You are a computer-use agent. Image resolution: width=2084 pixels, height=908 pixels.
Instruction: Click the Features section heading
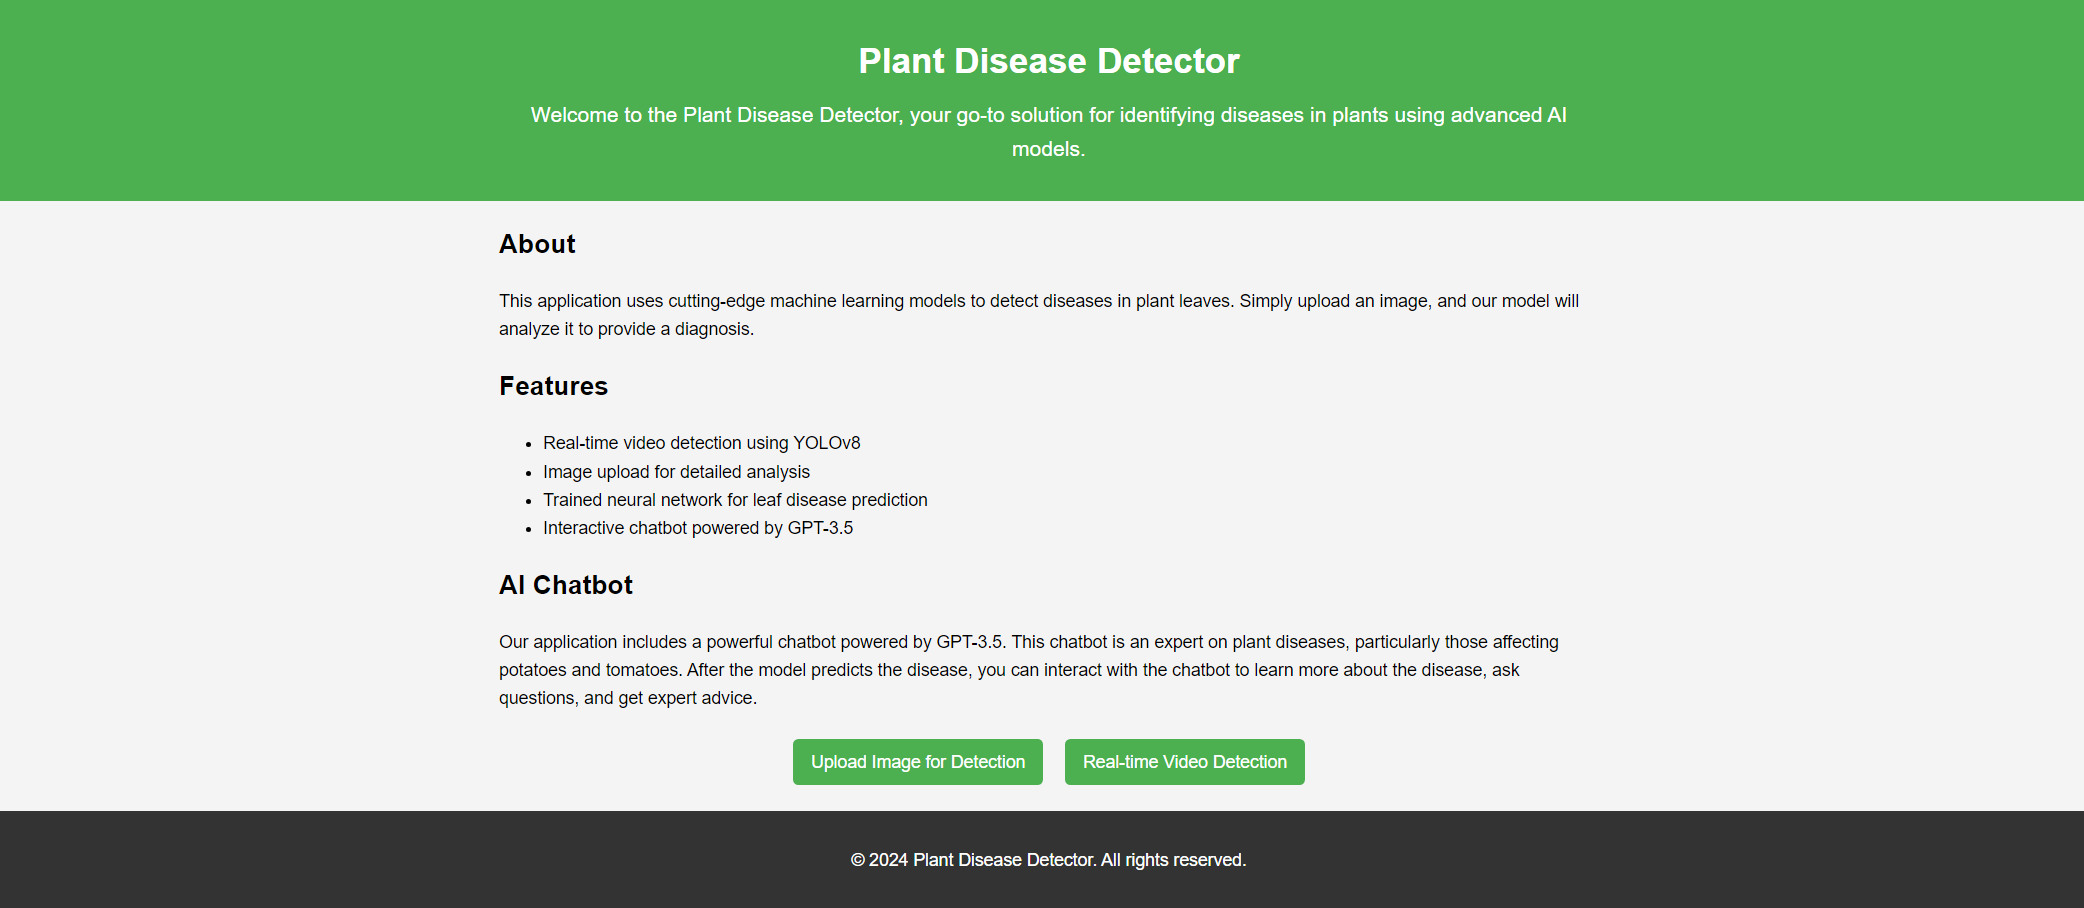pyautogui.click(x=553, y=386)
